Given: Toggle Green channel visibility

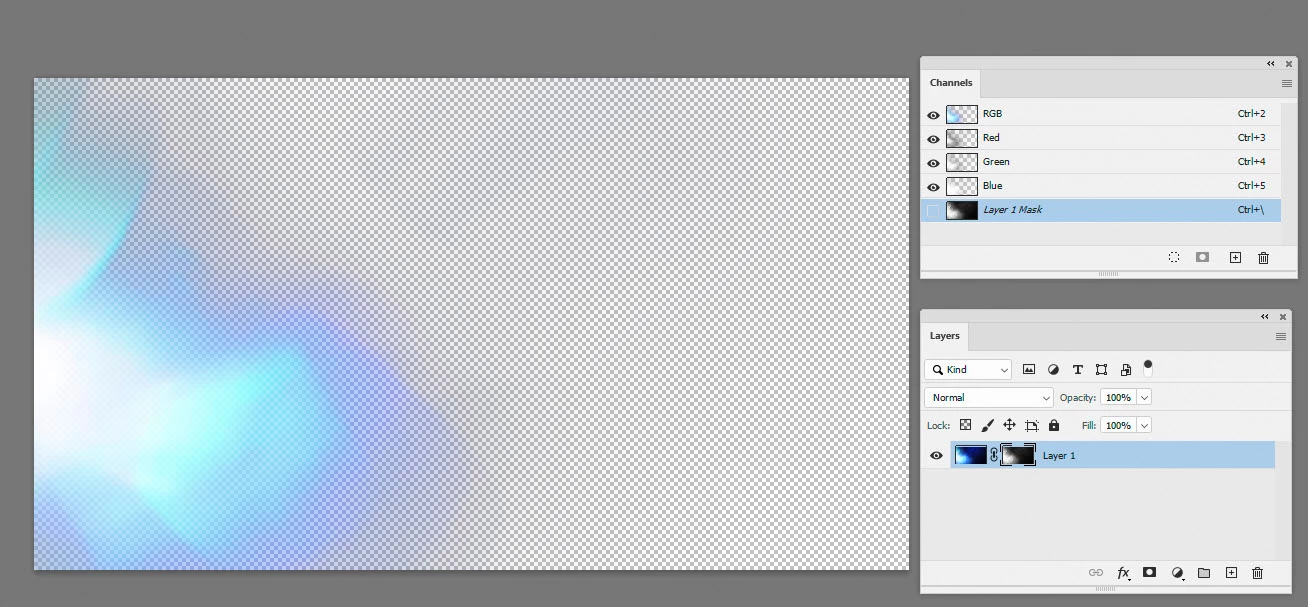Looking at the screenshot, I should point(934,163).
